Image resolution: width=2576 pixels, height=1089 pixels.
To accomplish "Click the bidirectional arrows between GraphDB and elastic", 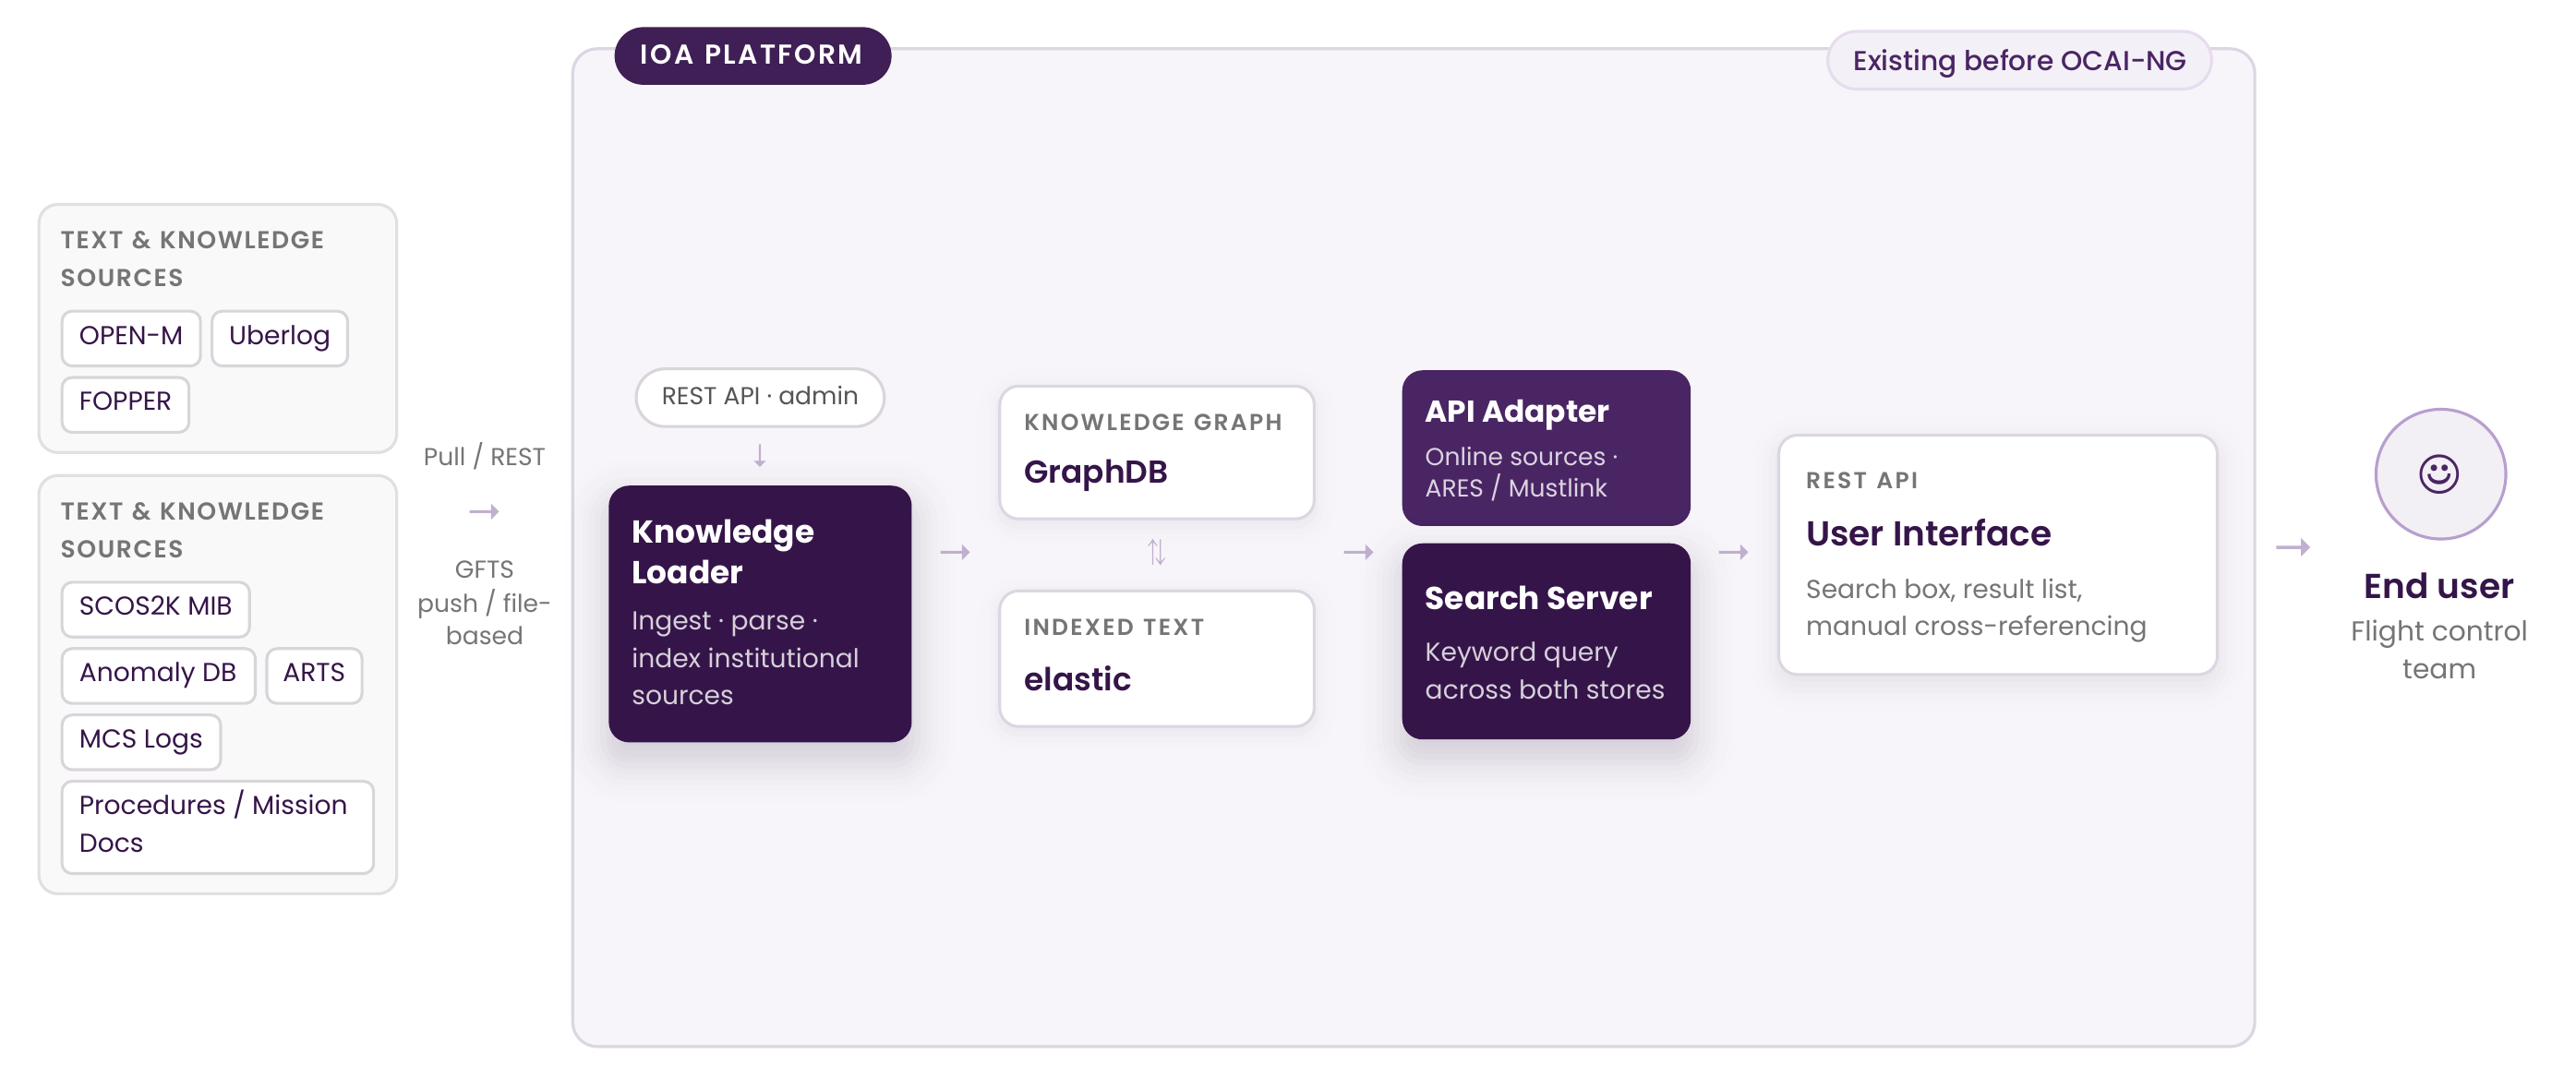I will coord(1156,552).
